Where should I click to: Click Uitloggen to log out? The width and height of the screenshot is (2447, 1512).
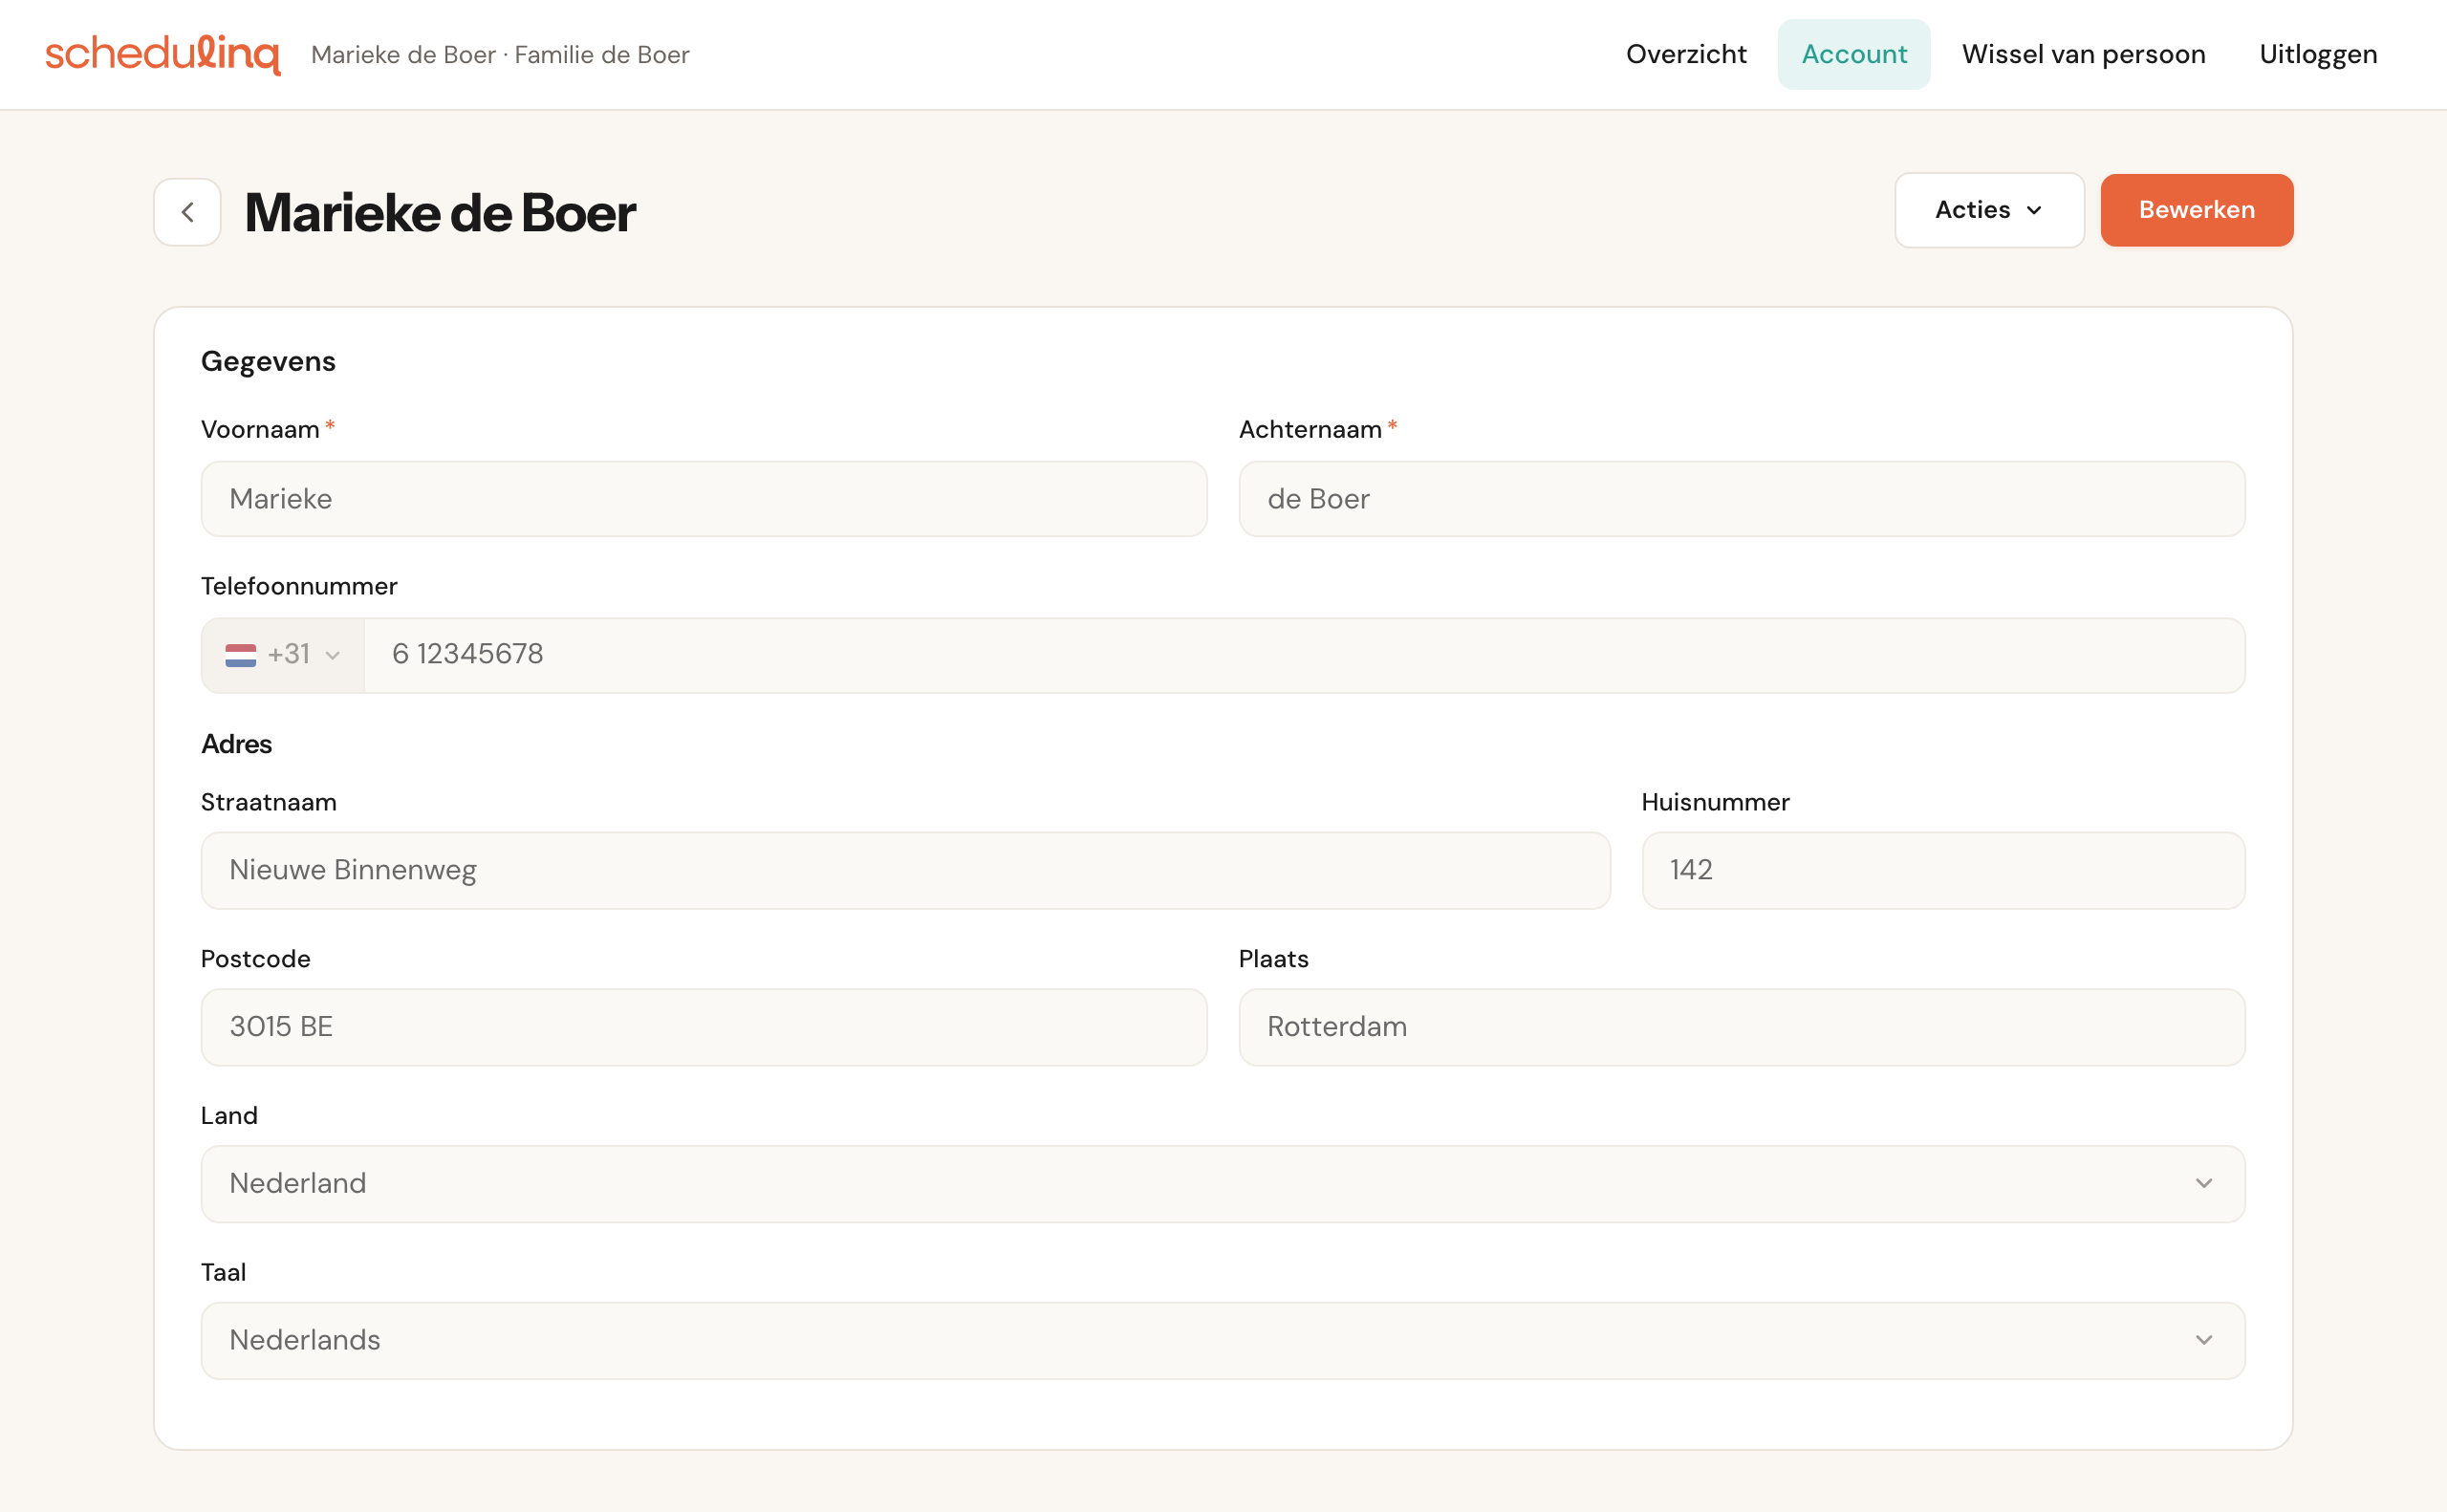coord(2318,54)
